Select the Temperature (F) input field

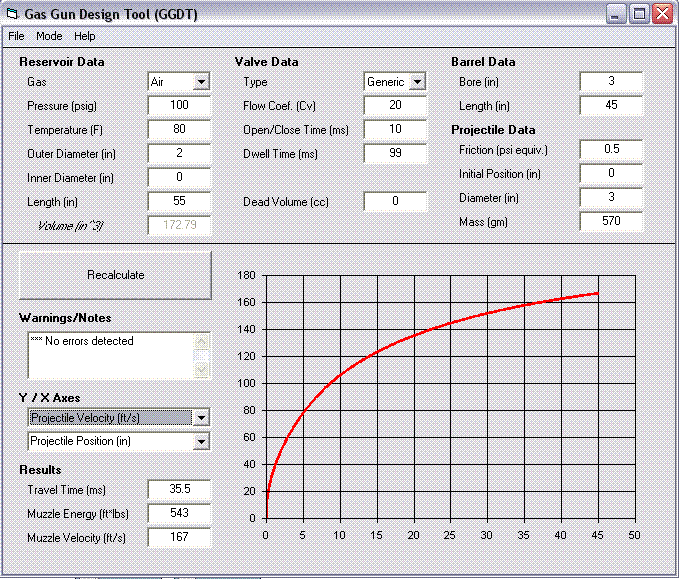[179, 129]
